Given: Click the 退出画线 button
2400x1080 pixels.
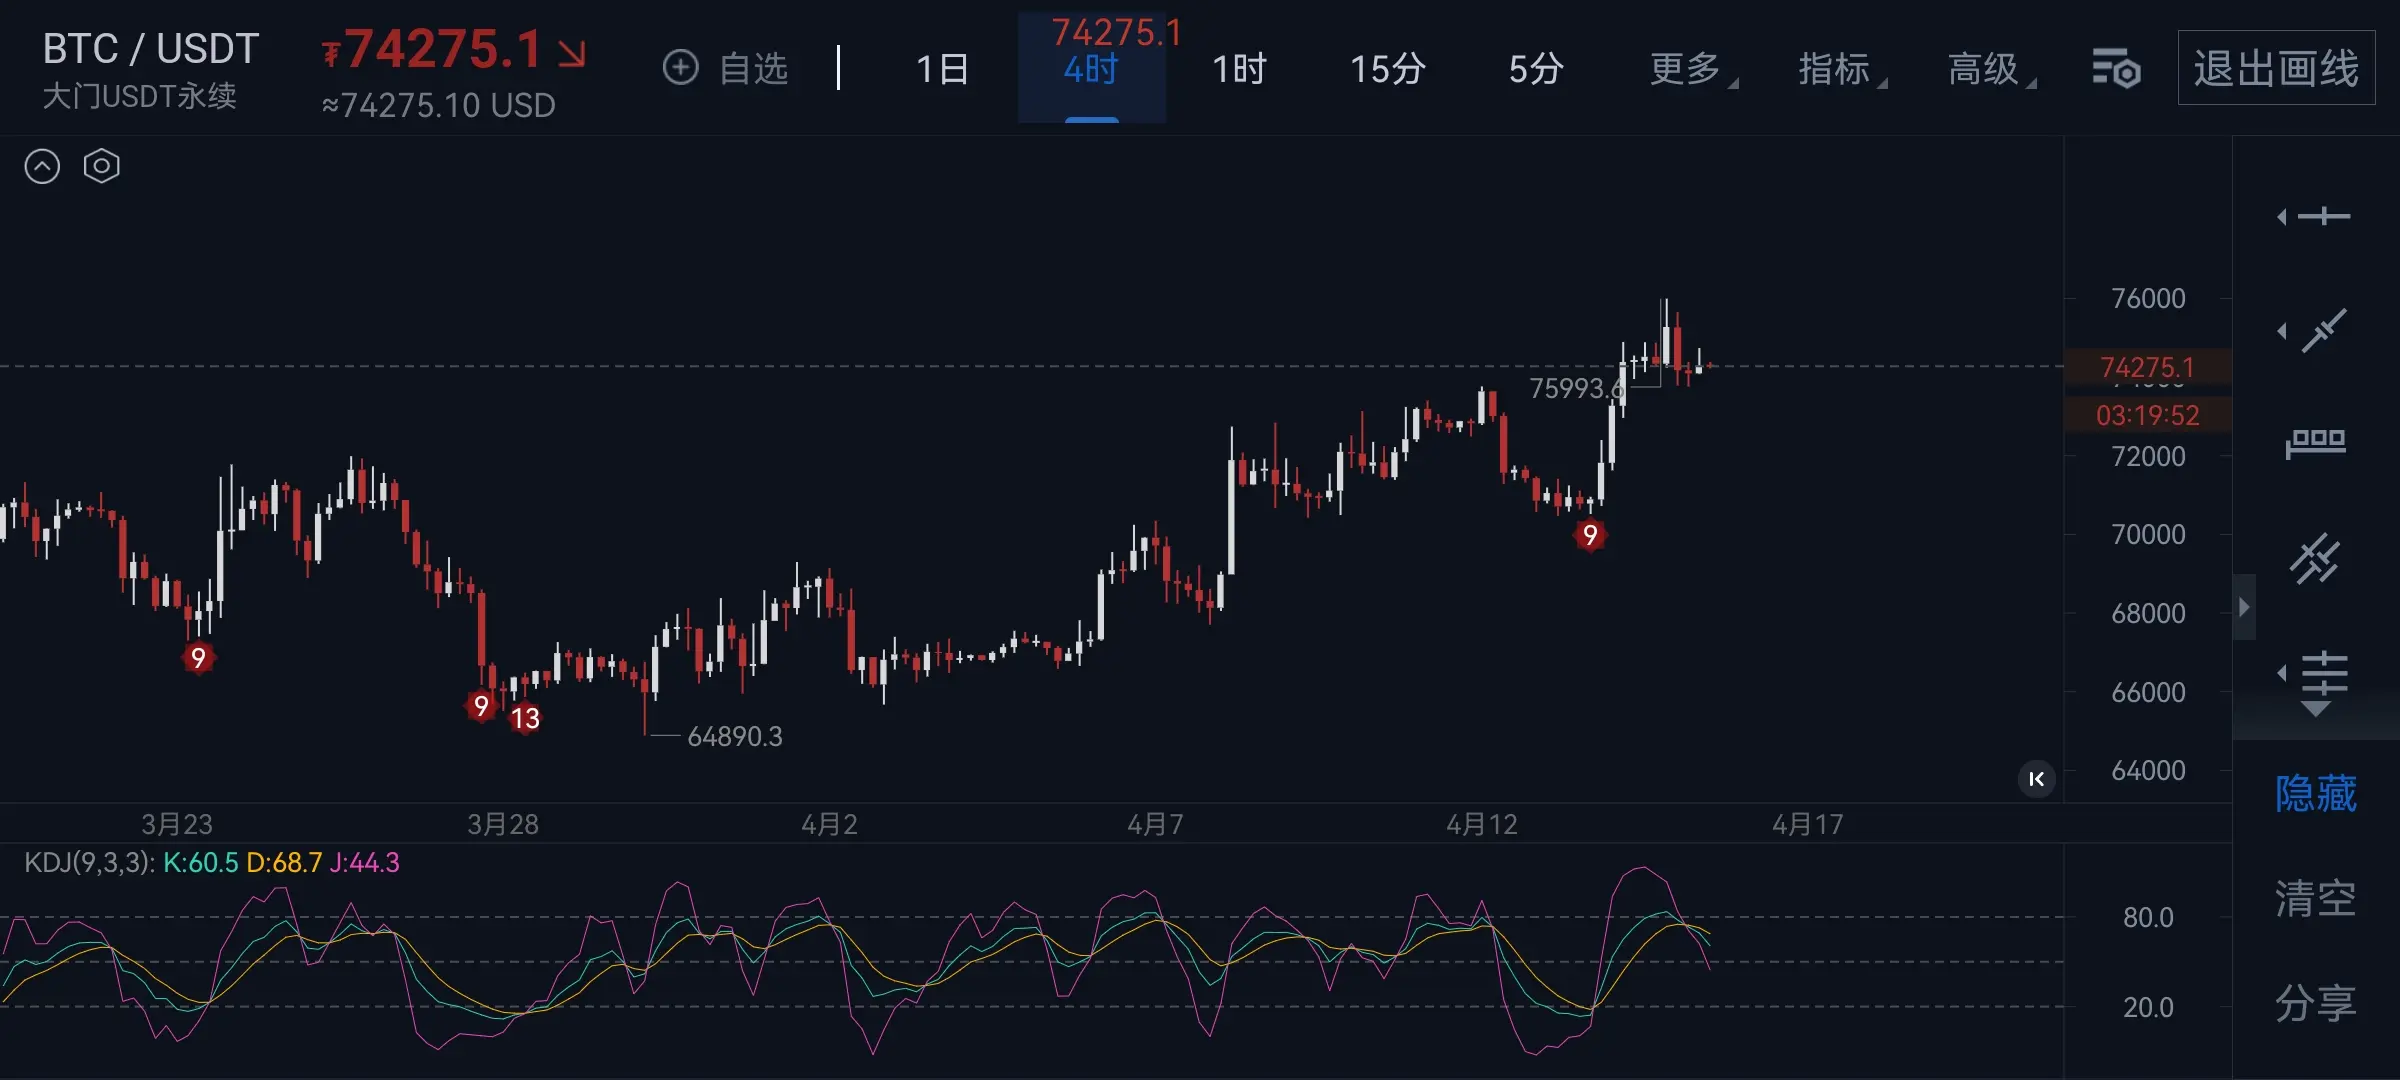Looking at the screenshot, I should [x=2276, y=69].
